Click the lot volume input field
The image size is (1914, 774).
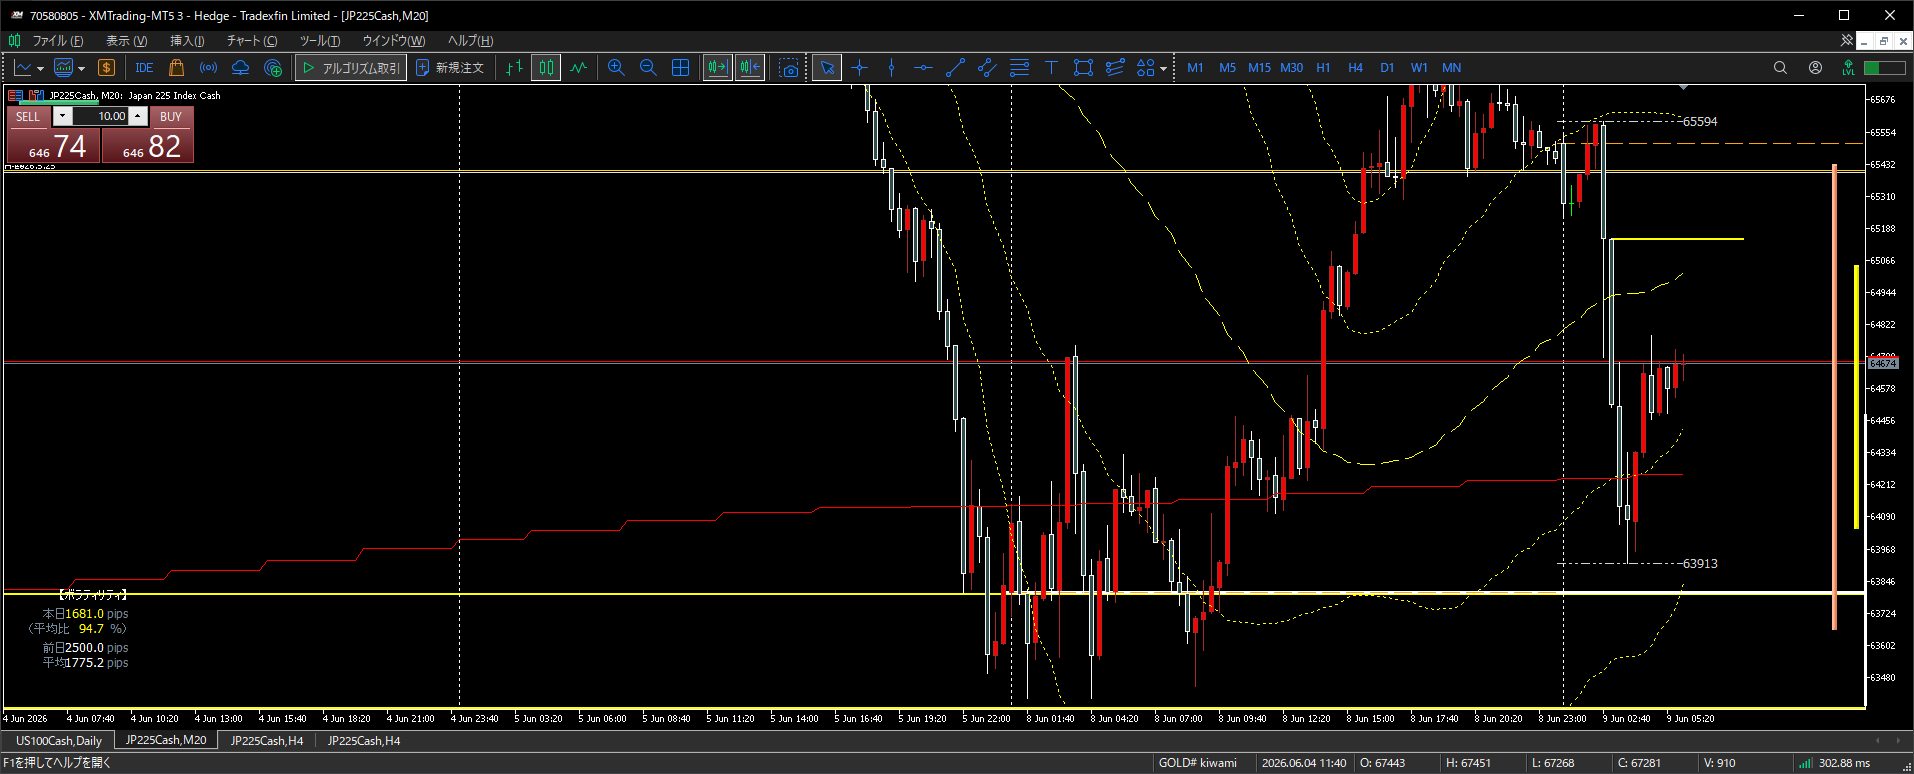101,116
